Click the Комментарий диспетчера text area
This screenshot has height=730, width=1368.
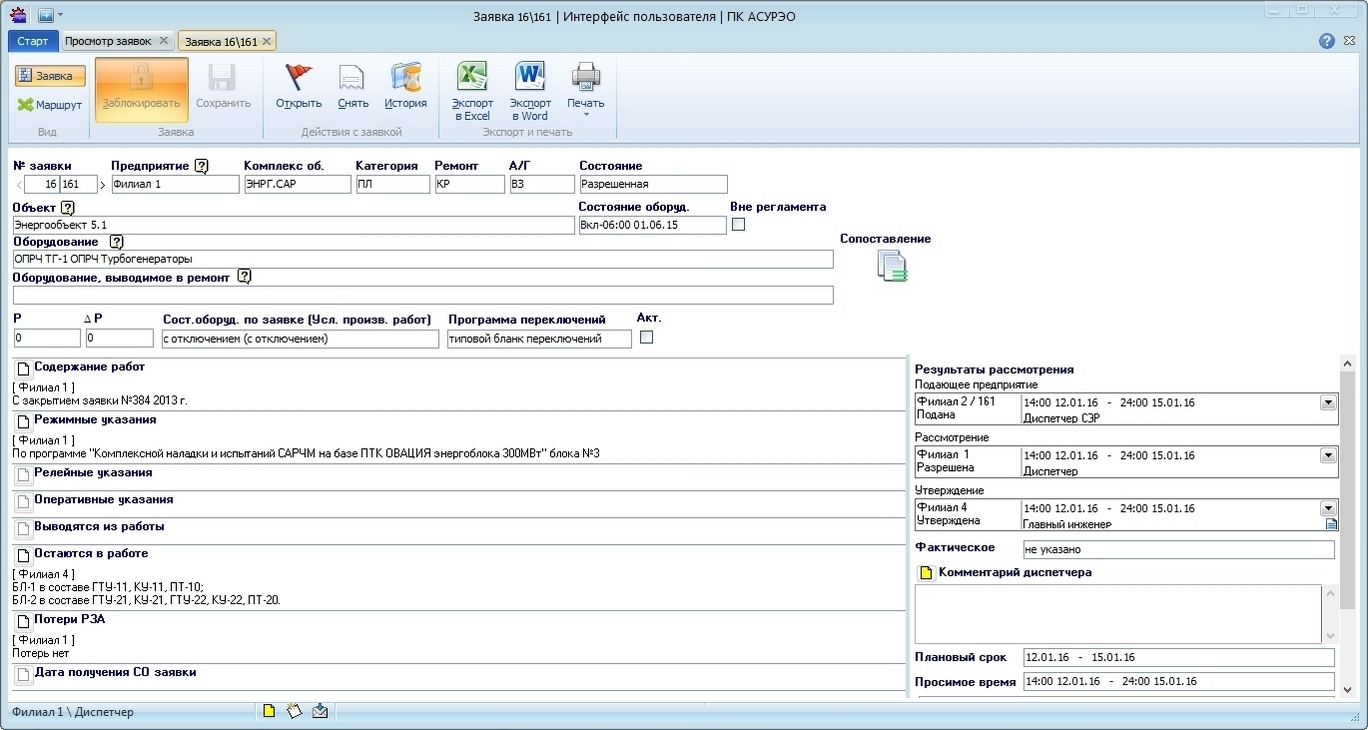pyautogui.click(x=1118, y=614)
